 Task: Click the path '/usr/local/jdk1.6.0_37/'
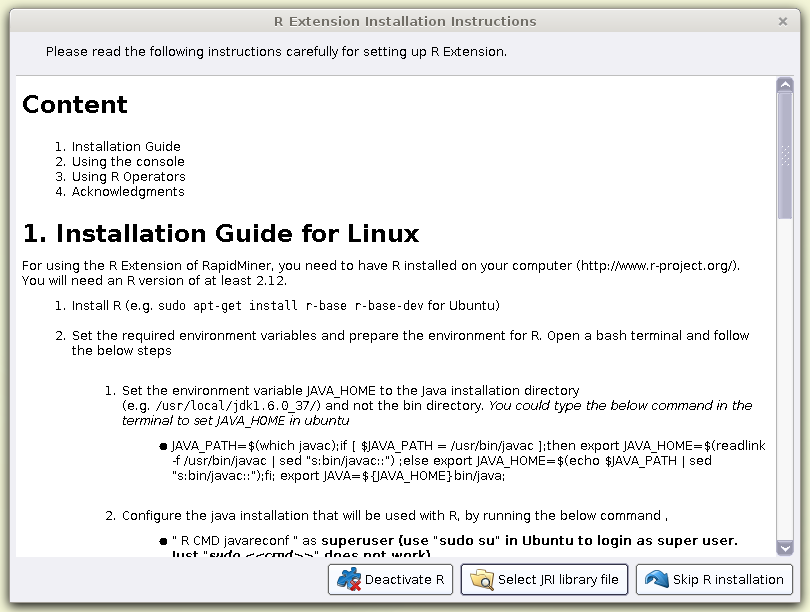coord(238,405)
